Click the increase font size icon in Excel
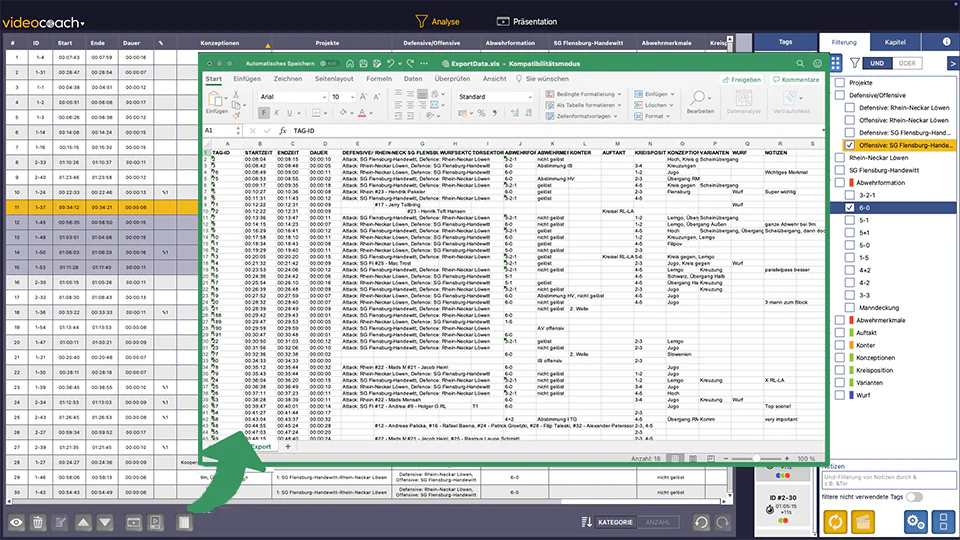The width and height of the screenshot is (960, 540). coord(364,97)
